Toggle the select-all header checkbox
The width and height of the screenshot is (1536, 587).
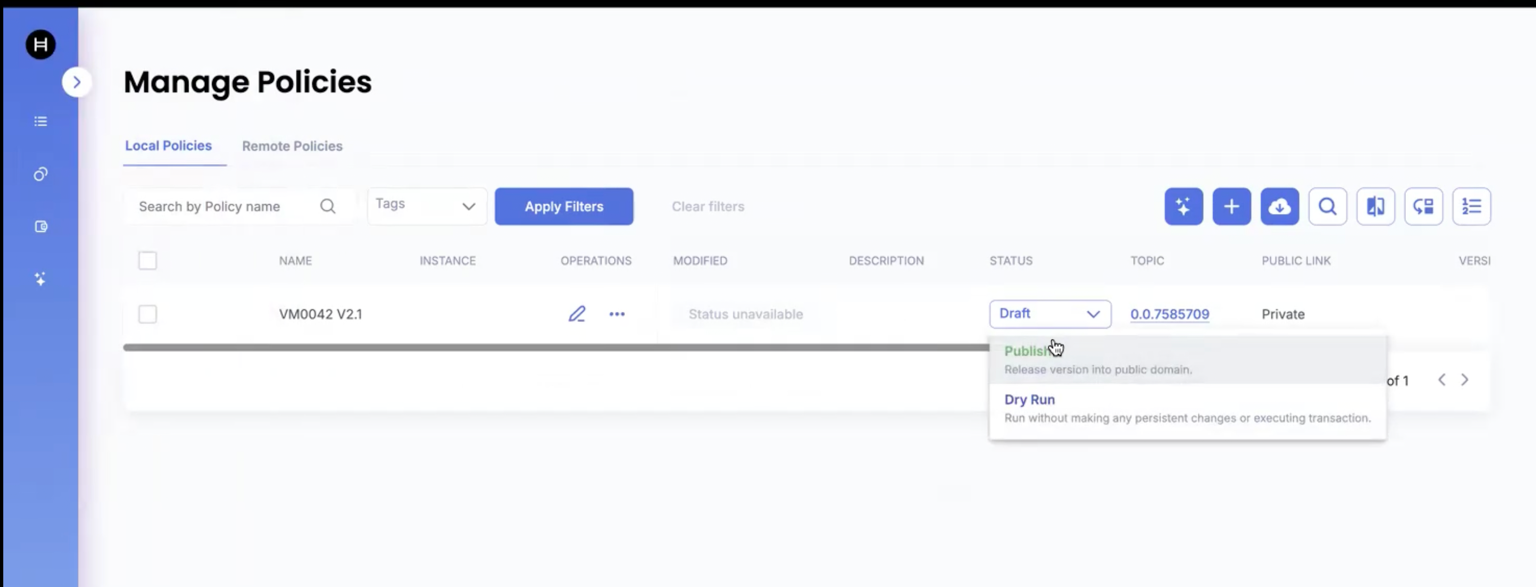[x=148, y=261]
